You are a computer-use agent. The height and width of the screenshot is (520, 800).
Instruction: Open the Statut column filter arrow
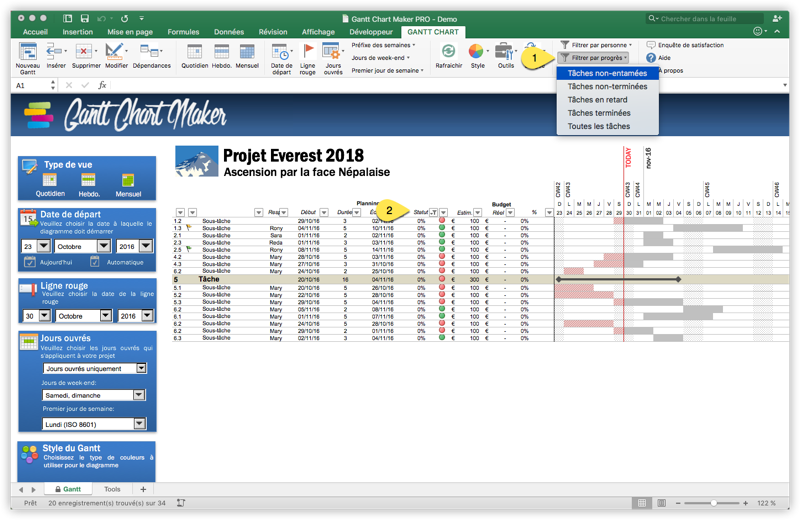tap(433, 212)
